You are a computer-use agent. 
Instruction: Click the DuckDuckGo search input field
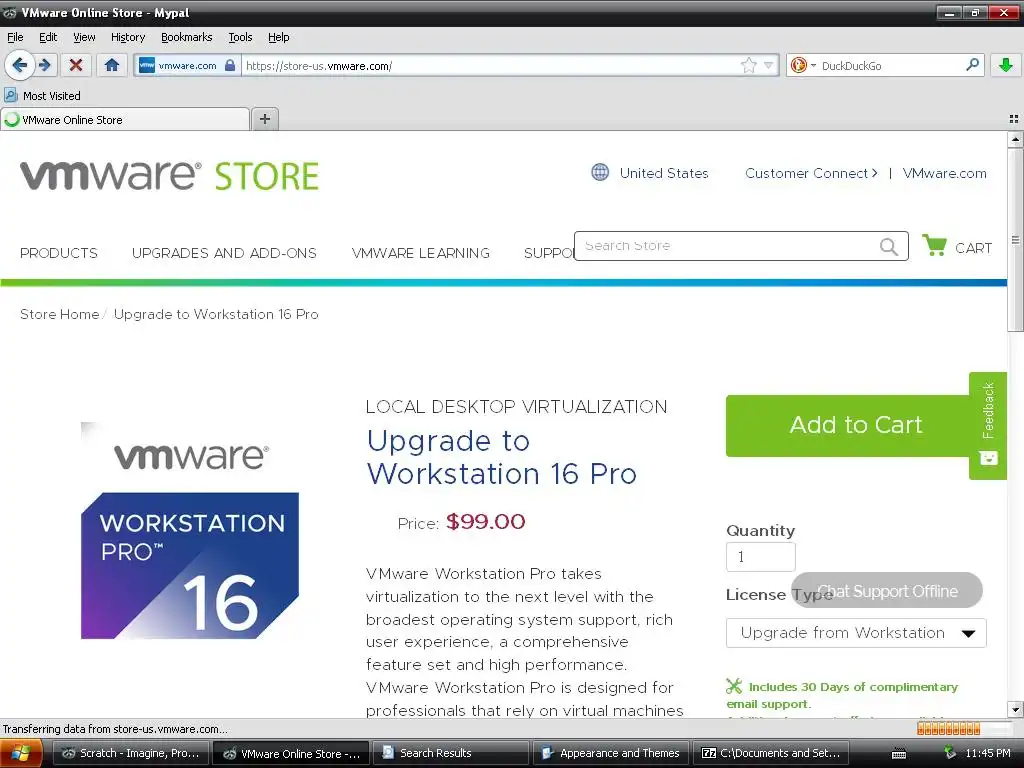(x=891, y=65)
